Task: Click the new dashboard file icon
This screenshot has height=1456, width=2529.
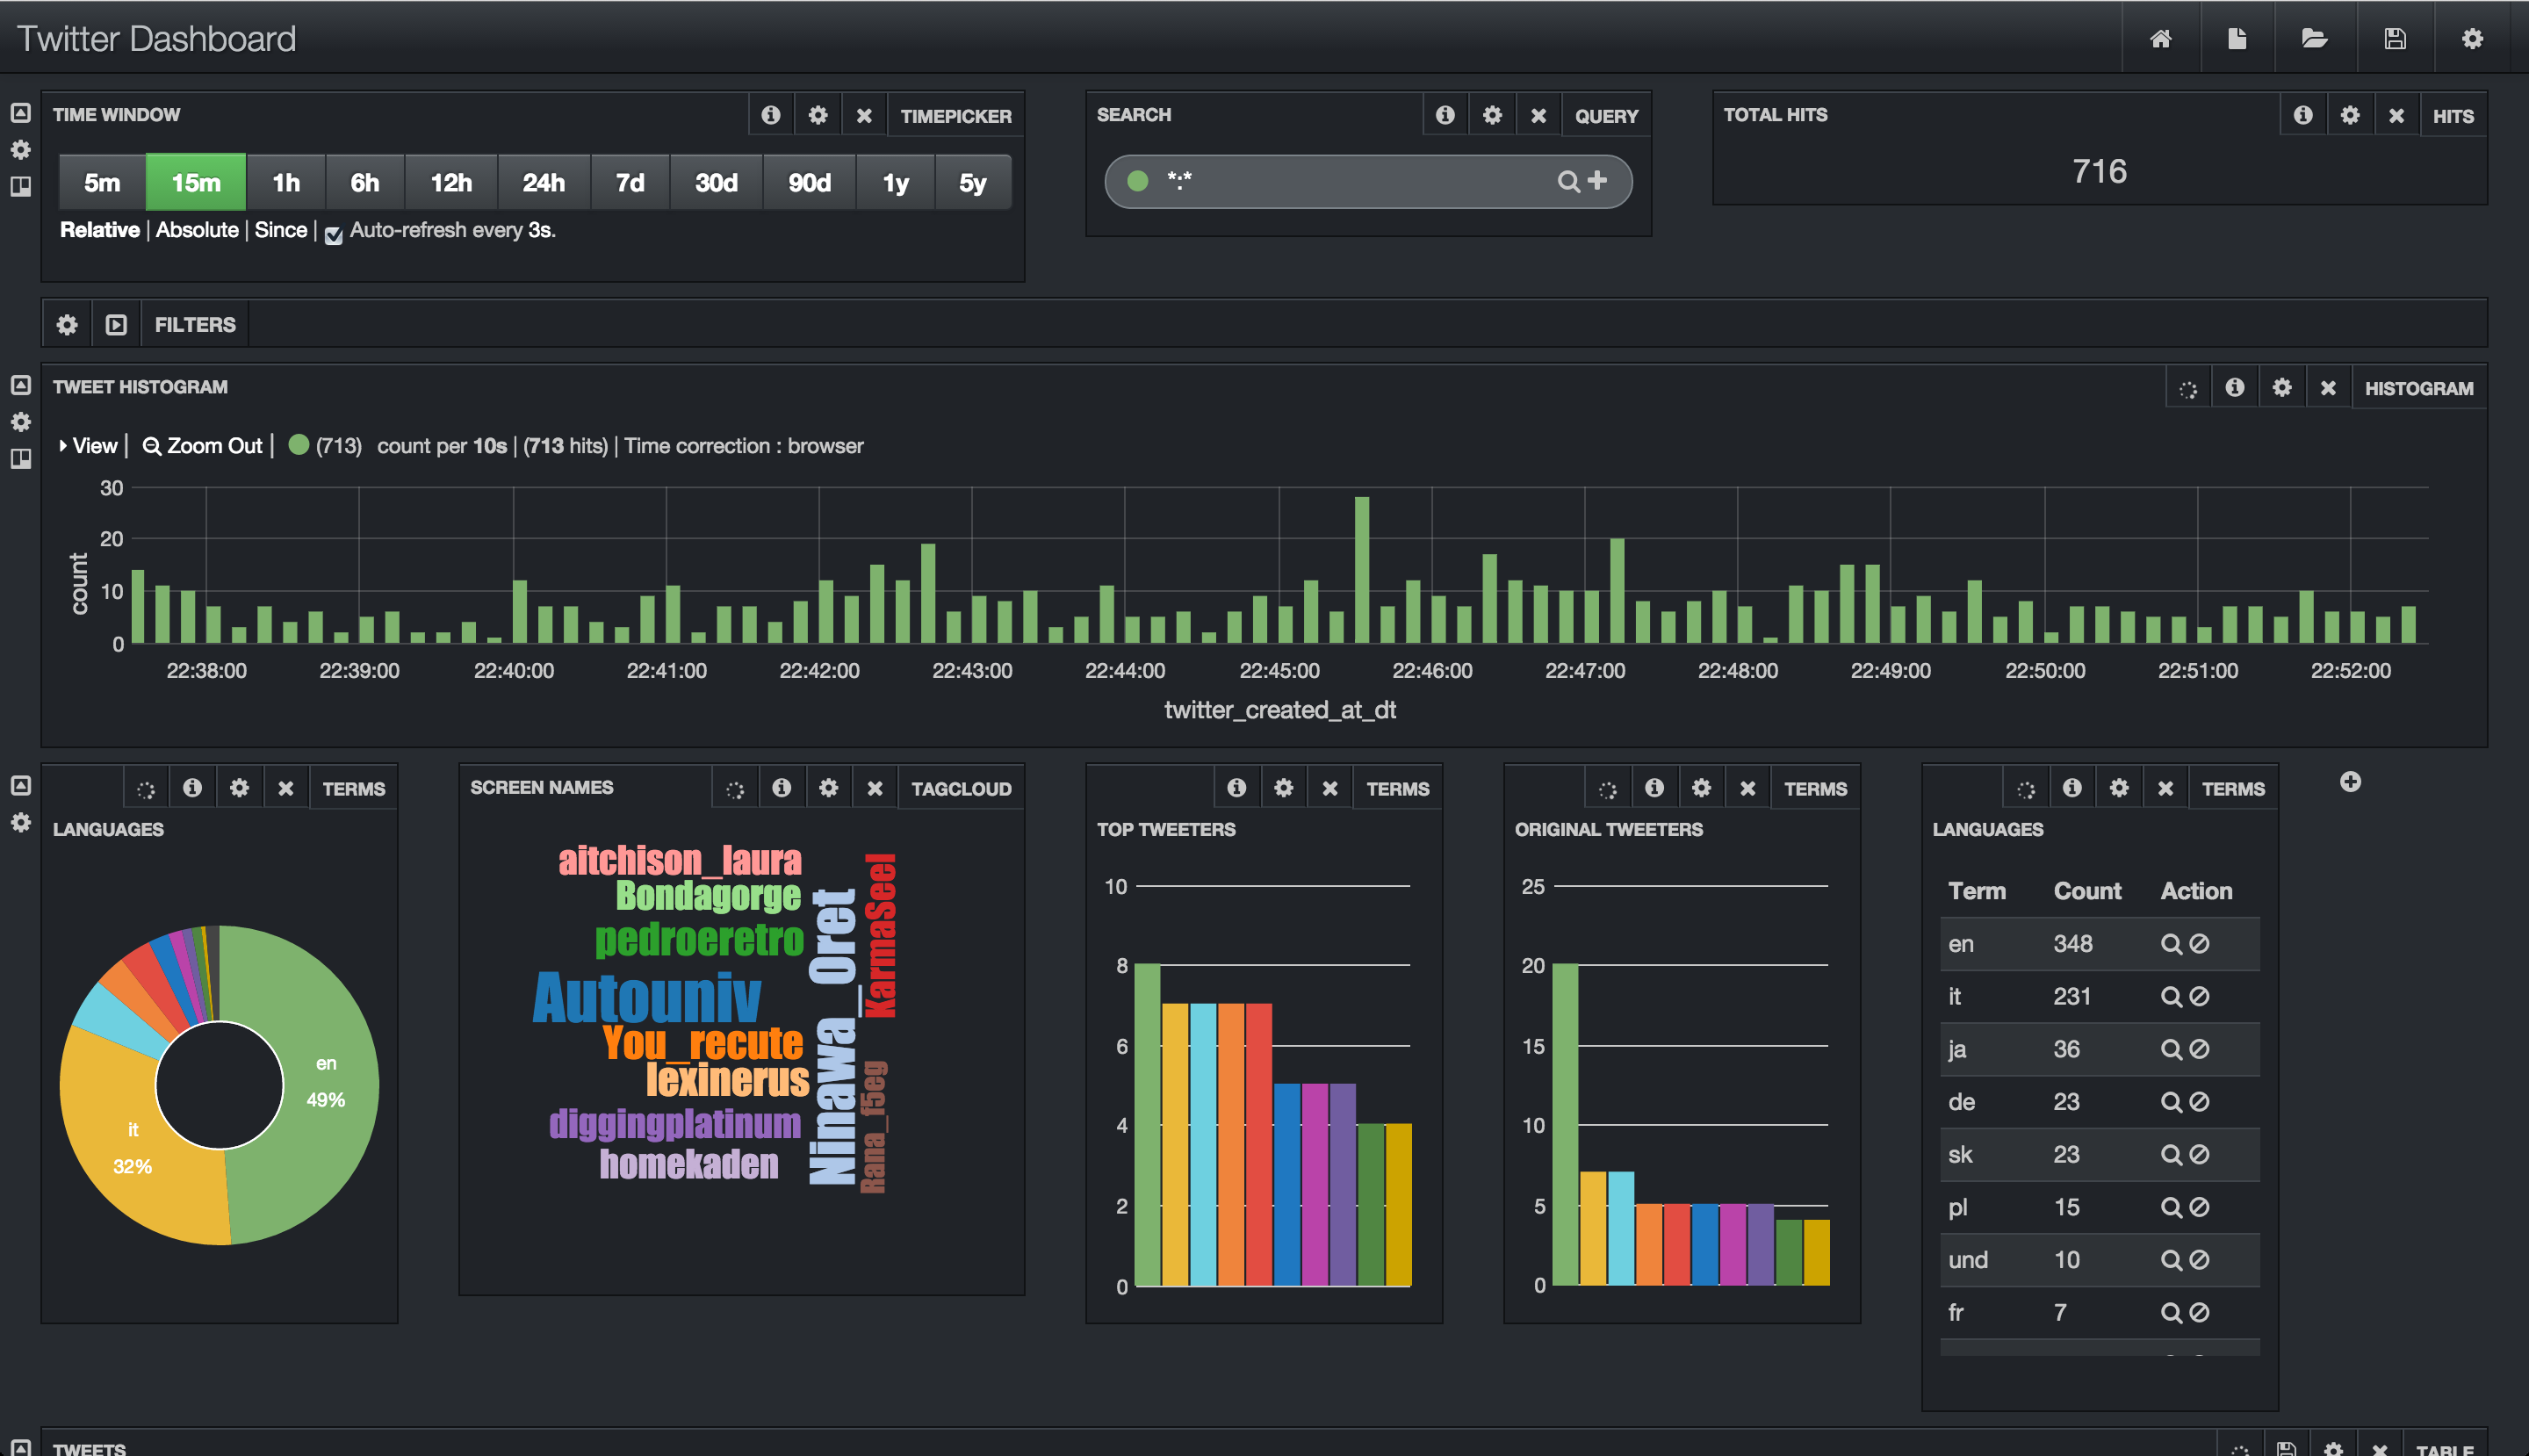Action: point(2237,38)
